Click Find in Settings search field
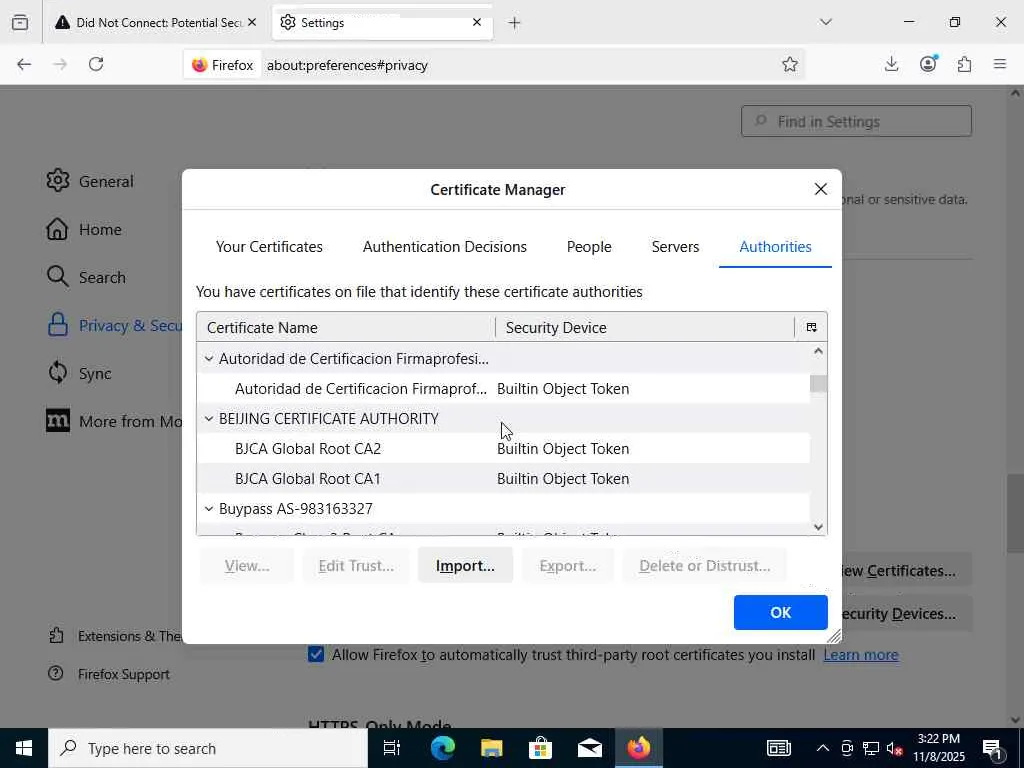Viewport: 1024px width, 768px height. tap(856, 121)
